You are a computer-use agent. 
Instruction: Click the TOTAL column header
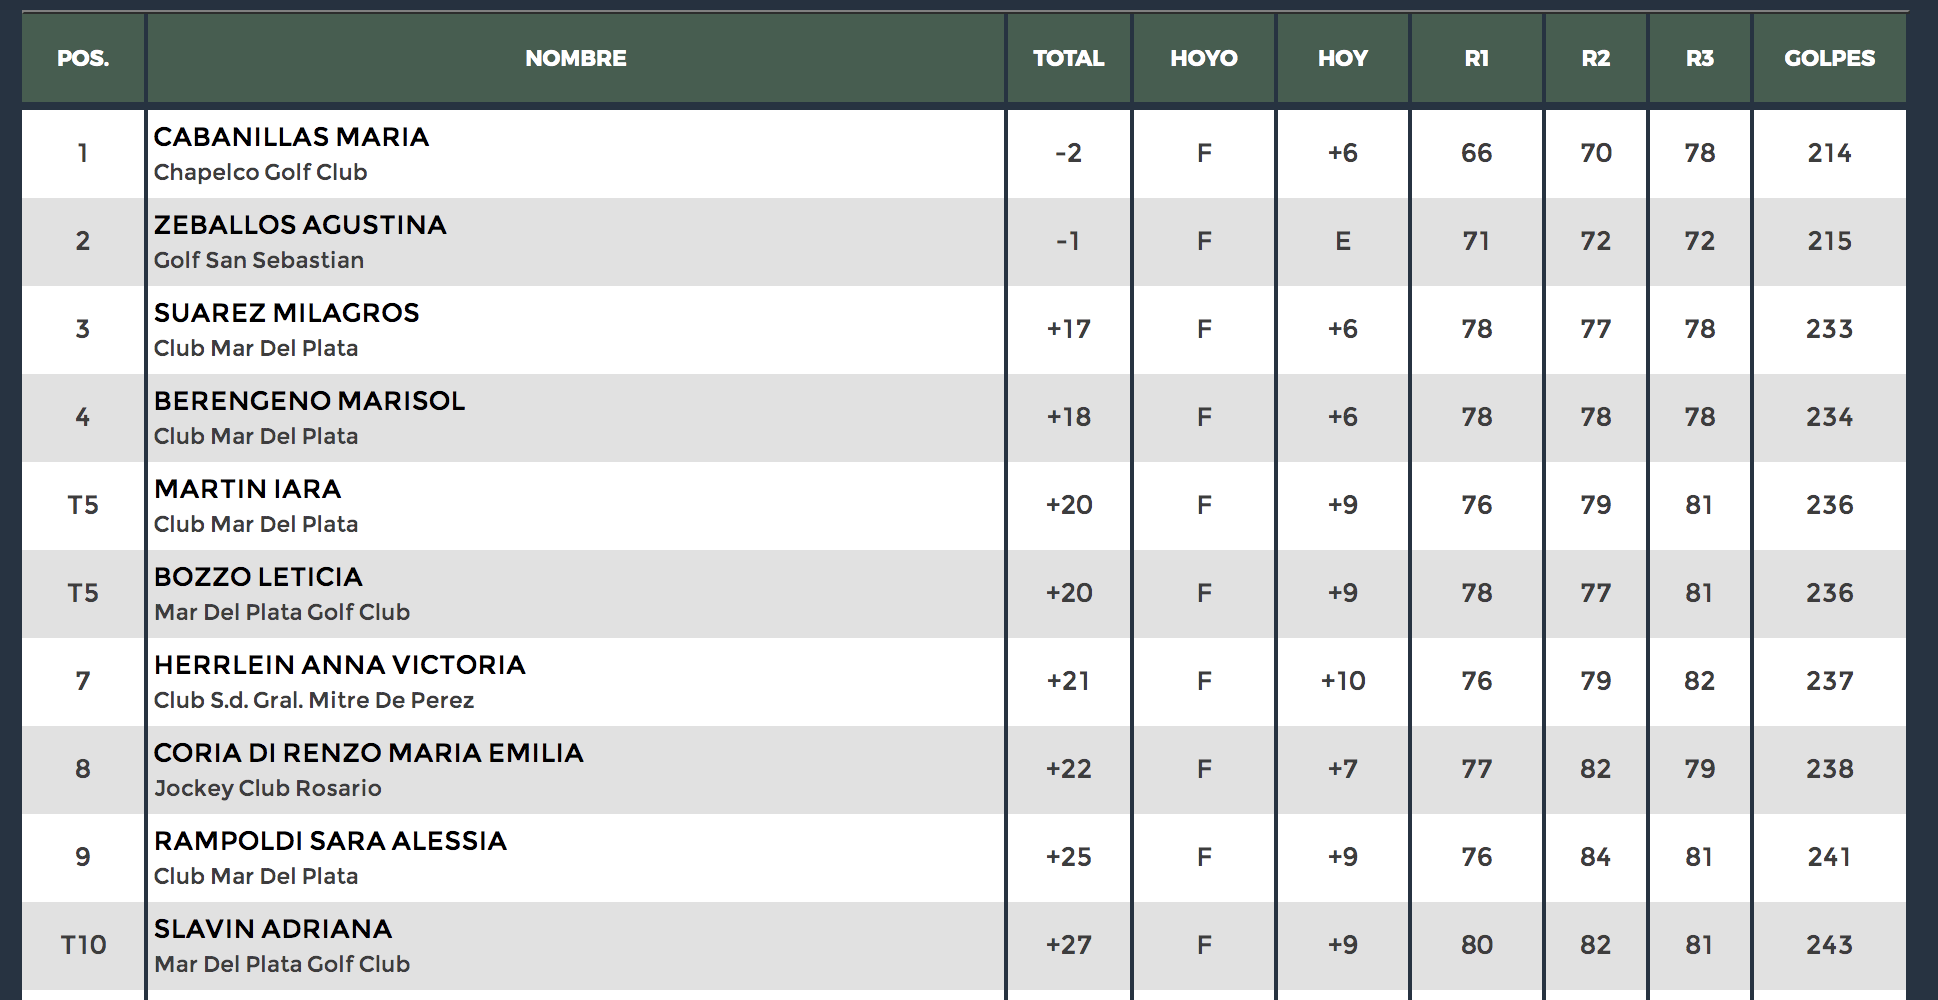point(1068,58)
